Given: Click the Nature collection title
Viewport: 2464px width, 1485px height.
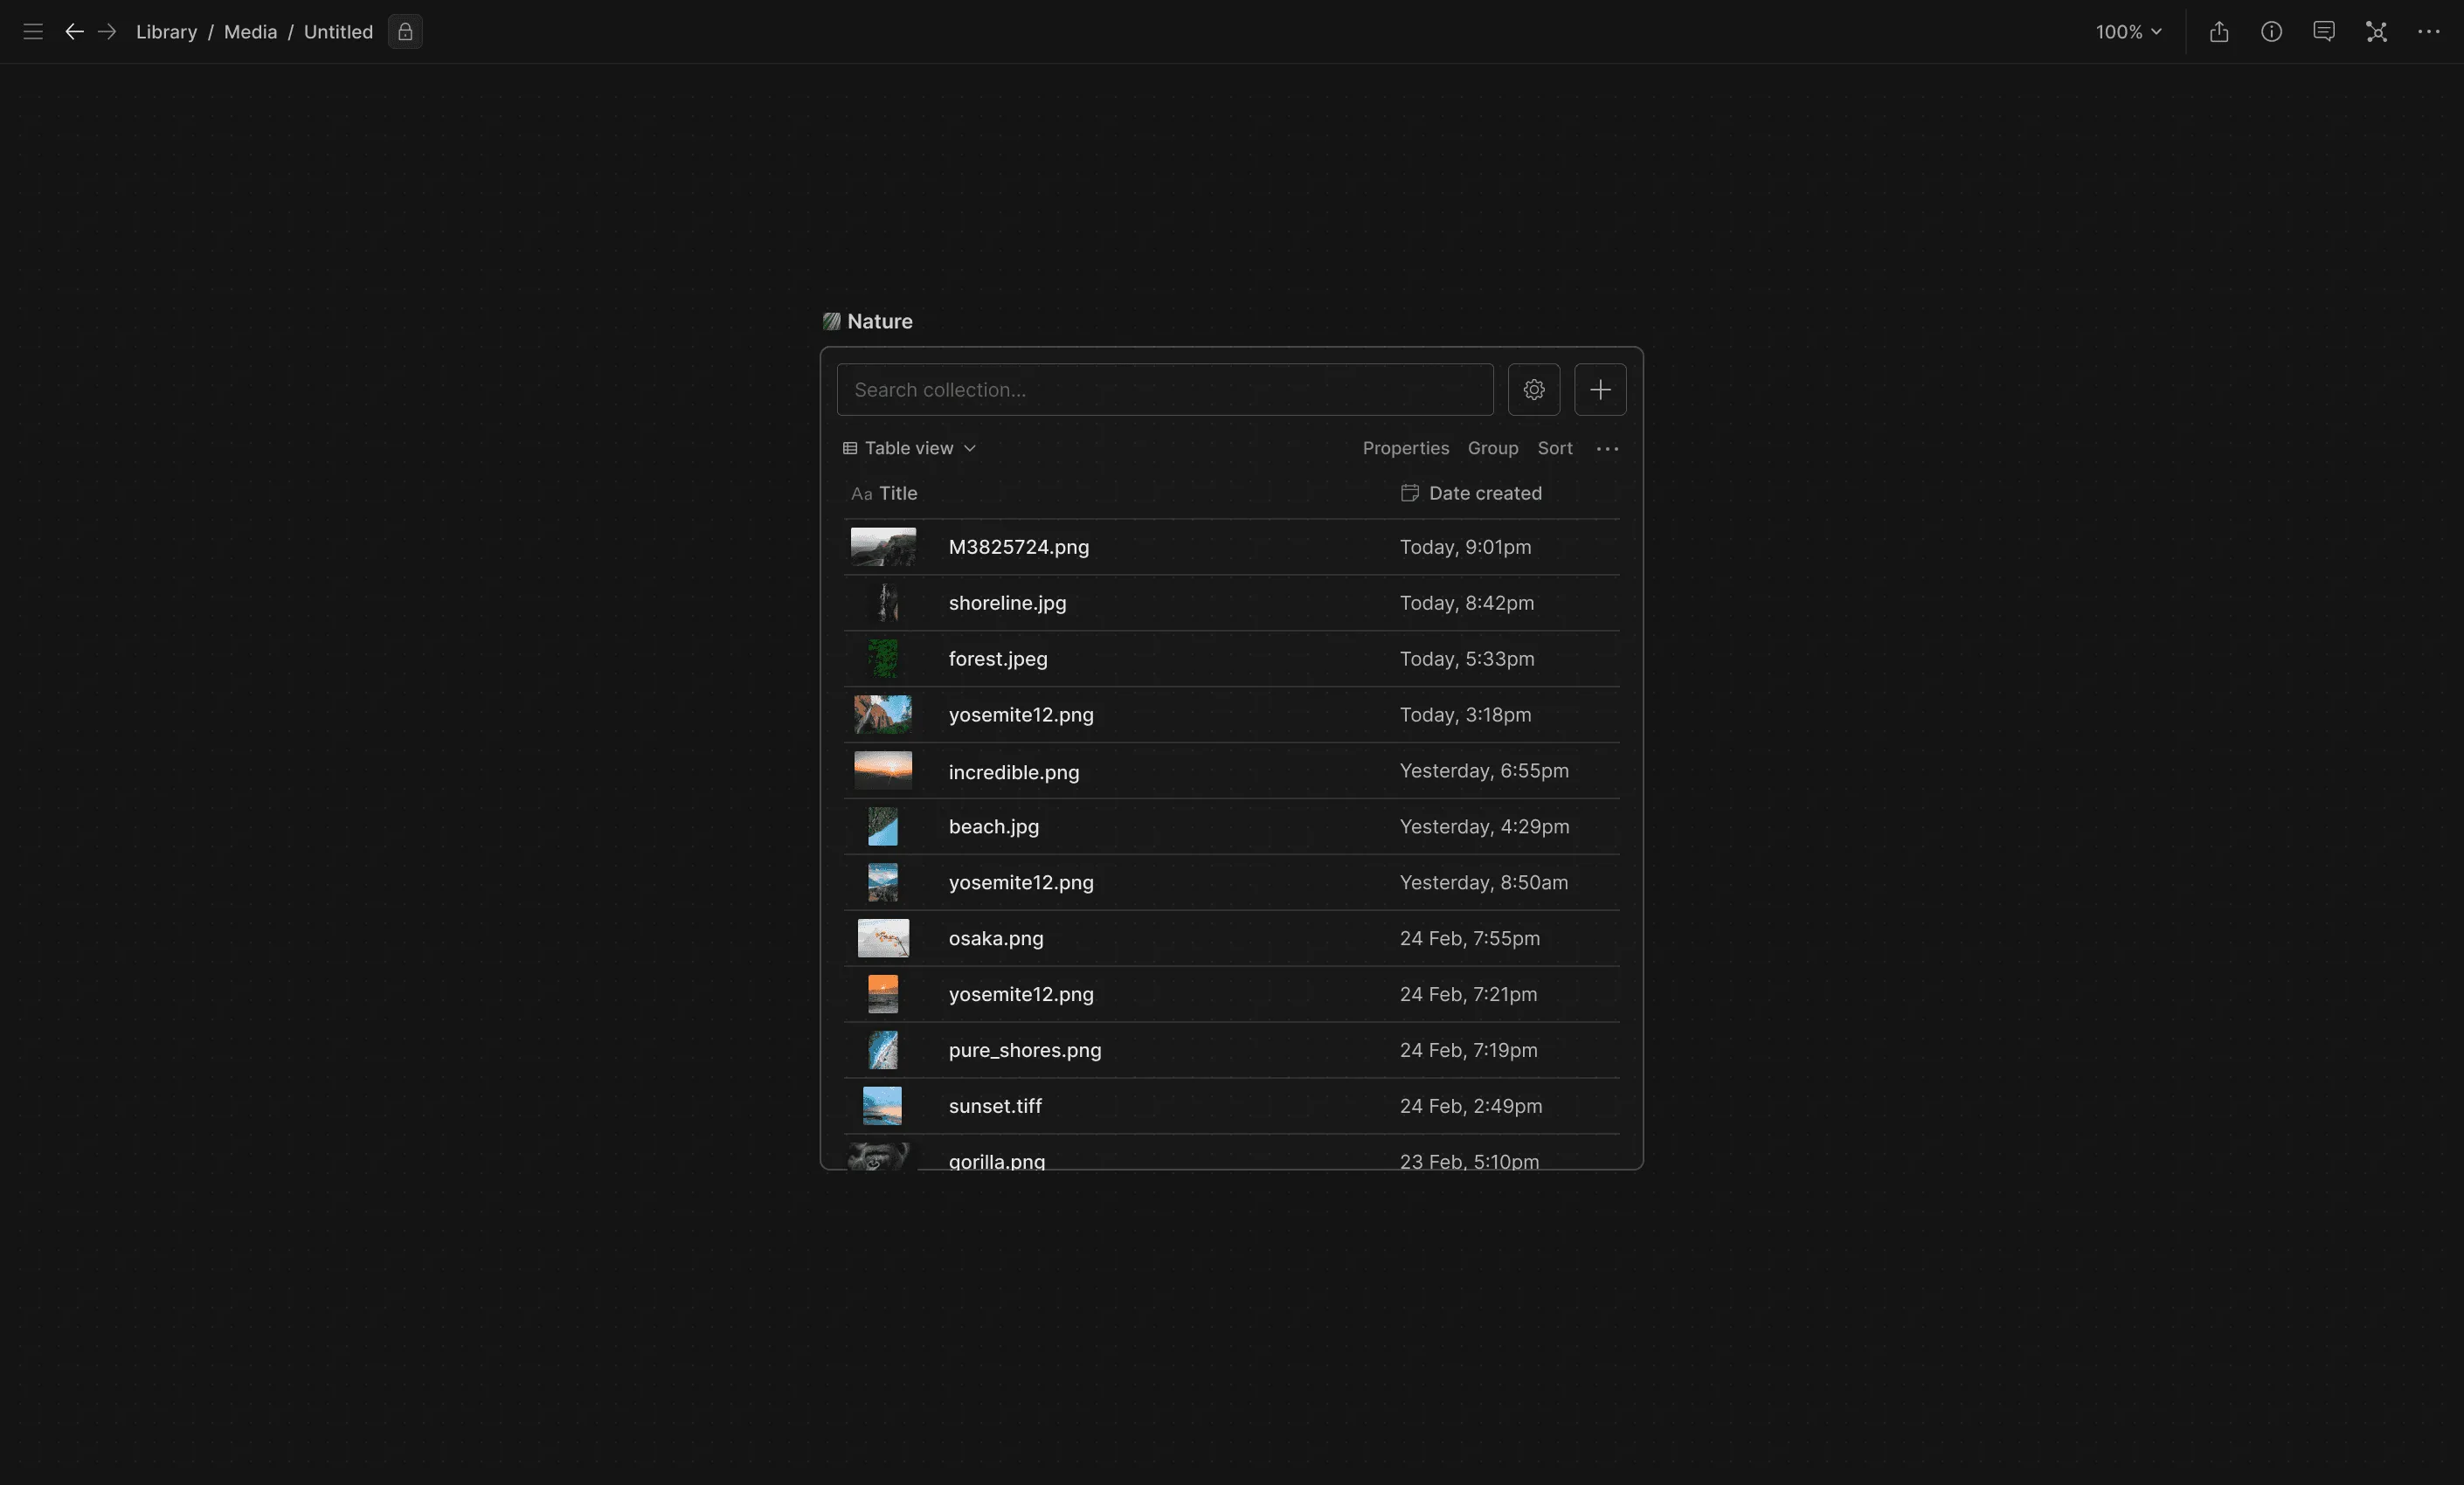Looking at the screenshot, I should [x=880, y=321].
